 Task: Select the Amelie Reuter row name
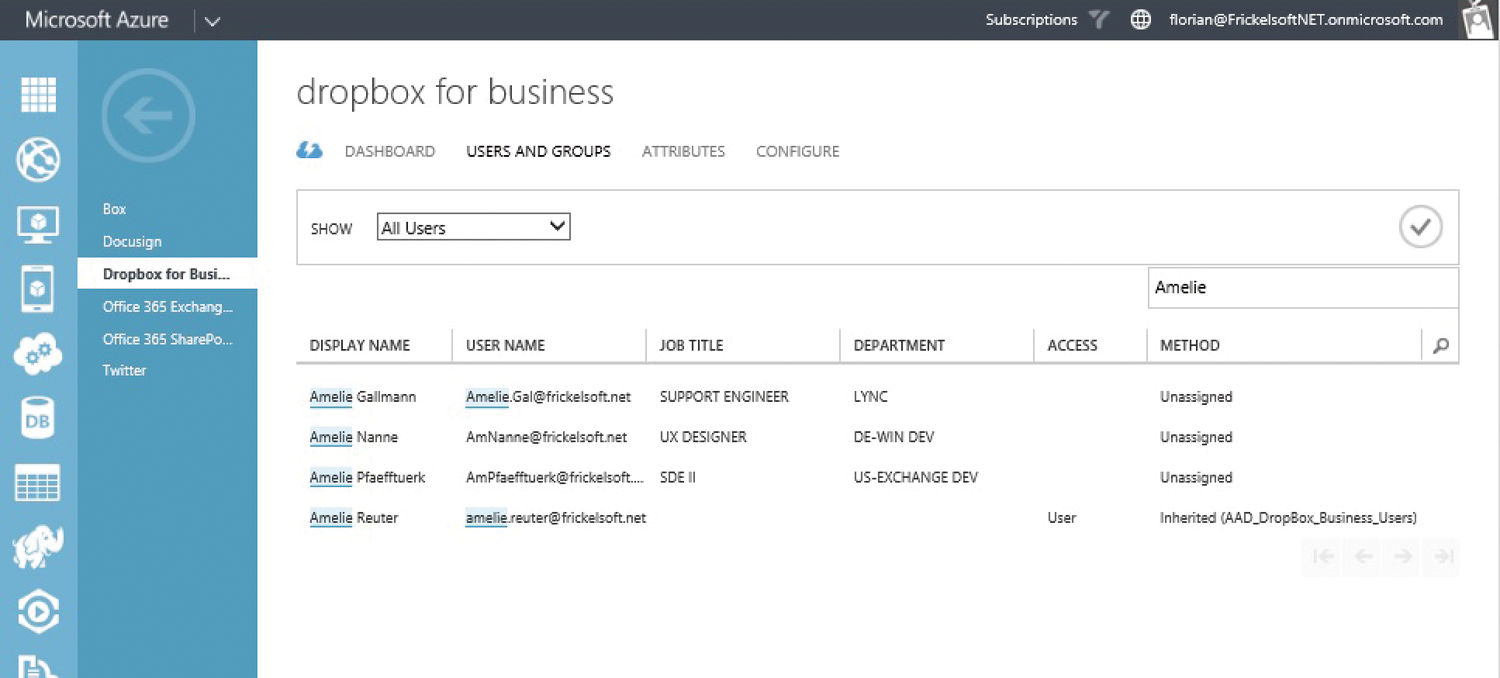tap(354, 518)
